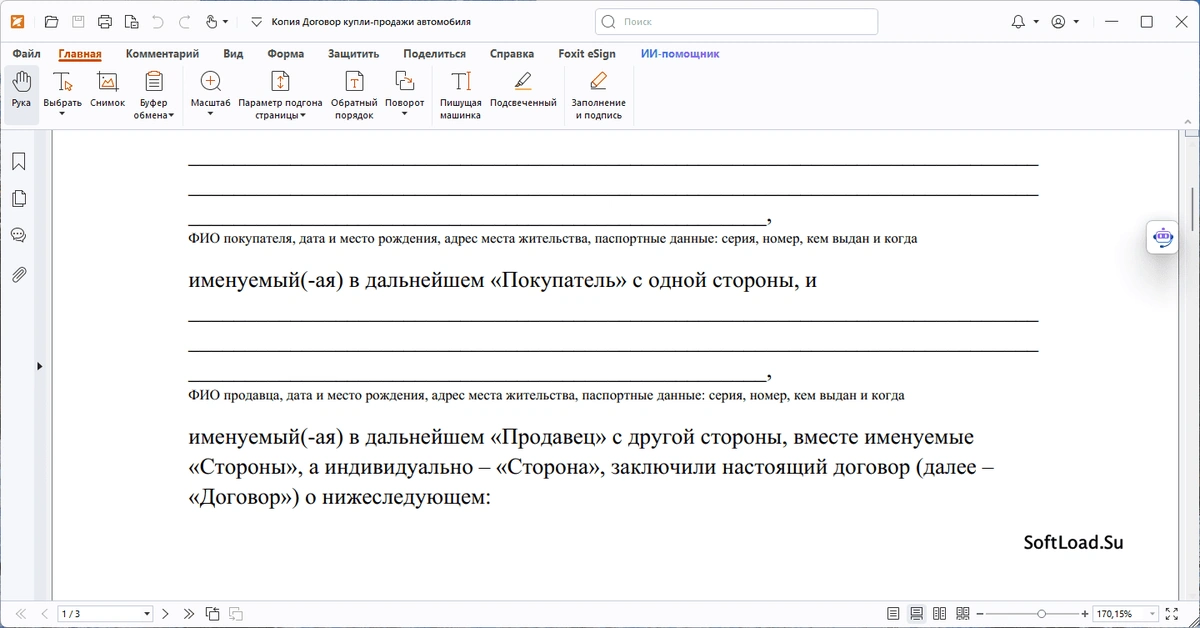Screen dimensions: 1200x628
Task: Print the document with the printer icon
Action: [104, 21]
